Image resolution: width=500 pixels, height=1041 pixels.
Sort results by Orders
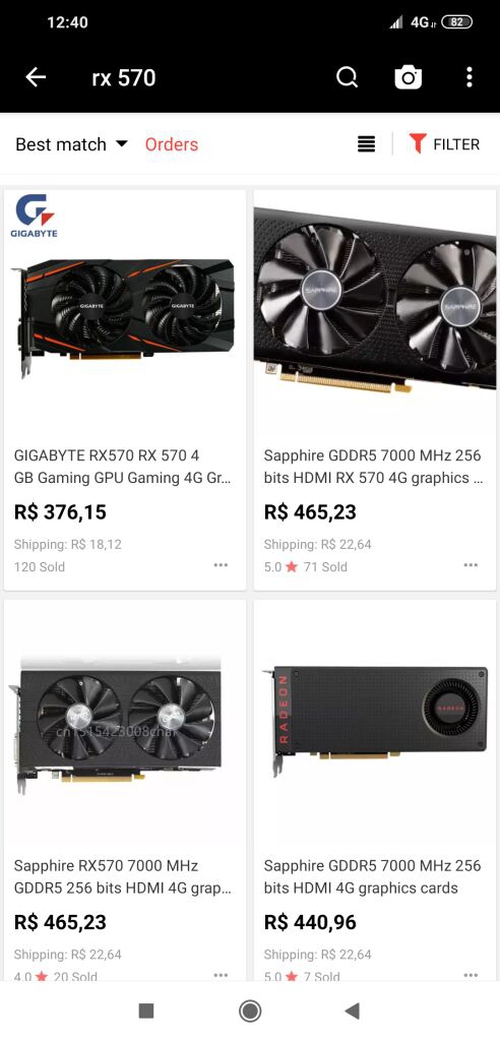coord(171,144)
